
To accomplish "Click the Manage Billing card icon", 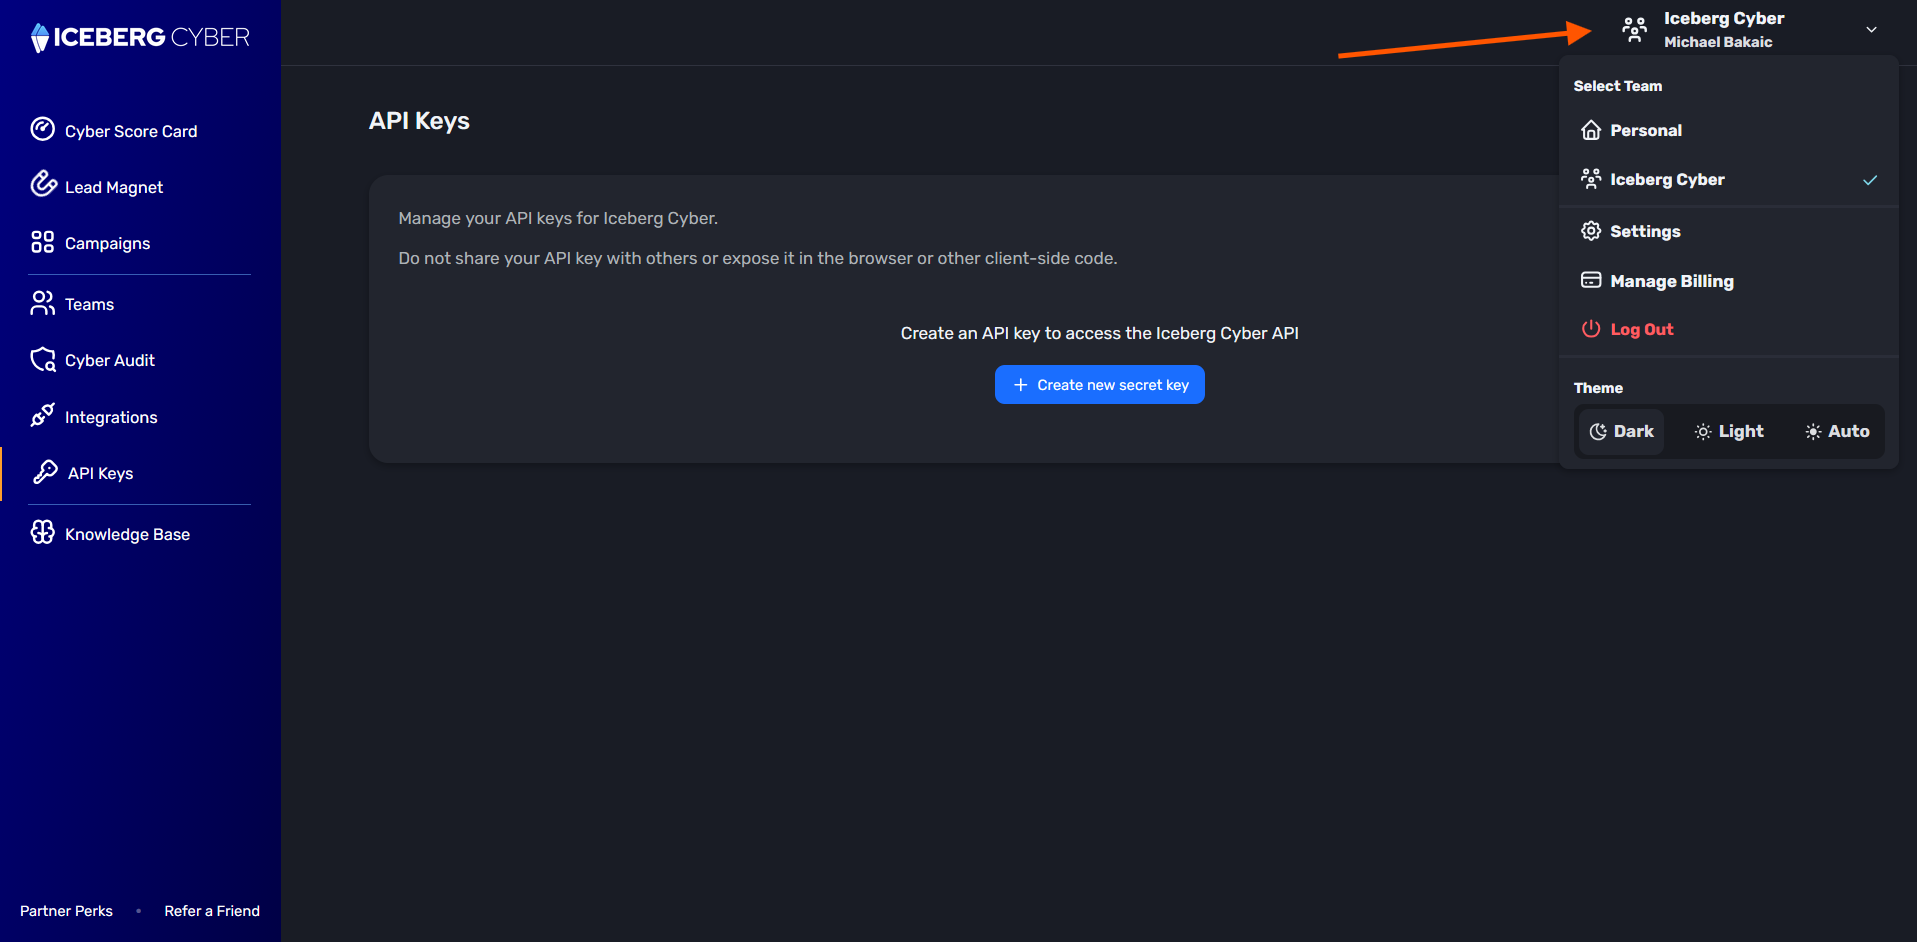I will [1591, 280].
